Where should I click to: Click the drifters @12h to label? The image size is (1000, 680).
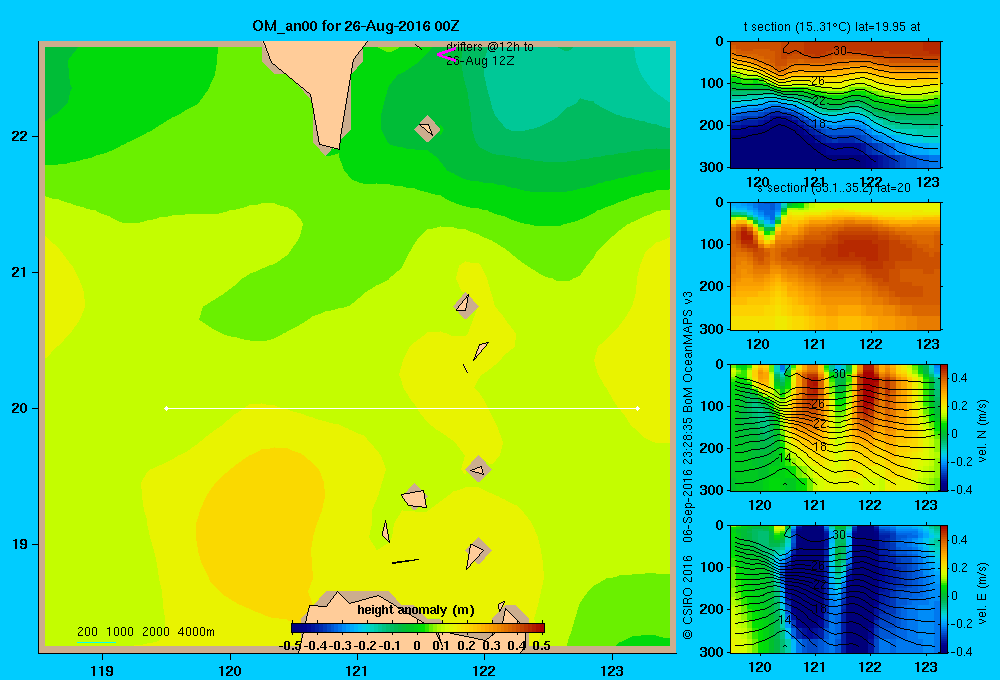[490, 47]
